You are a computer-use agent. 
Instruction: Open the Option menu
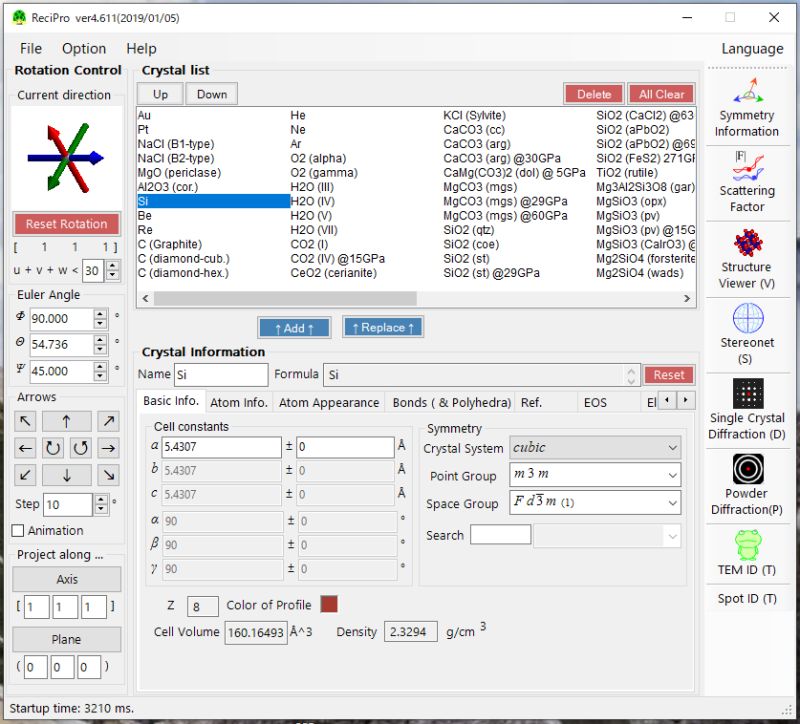pos(84,48)
